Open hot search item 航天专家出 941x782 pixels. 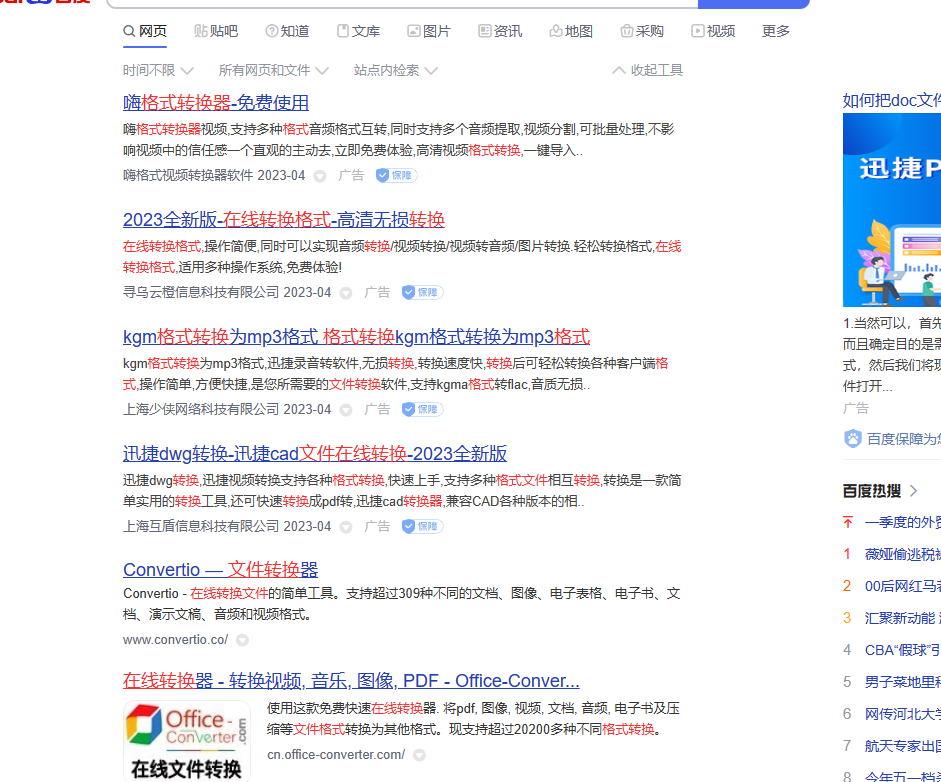tap(903, 746)
